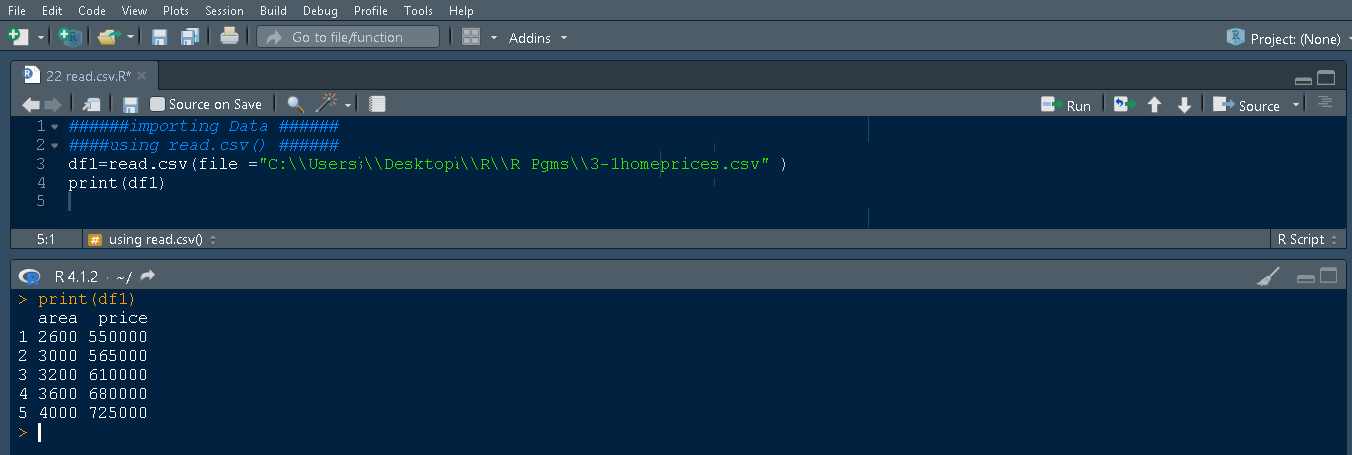1352x455 pixels.
Task: Open the Debug menu
Action: pyautogui.click(x=320, y=10)
